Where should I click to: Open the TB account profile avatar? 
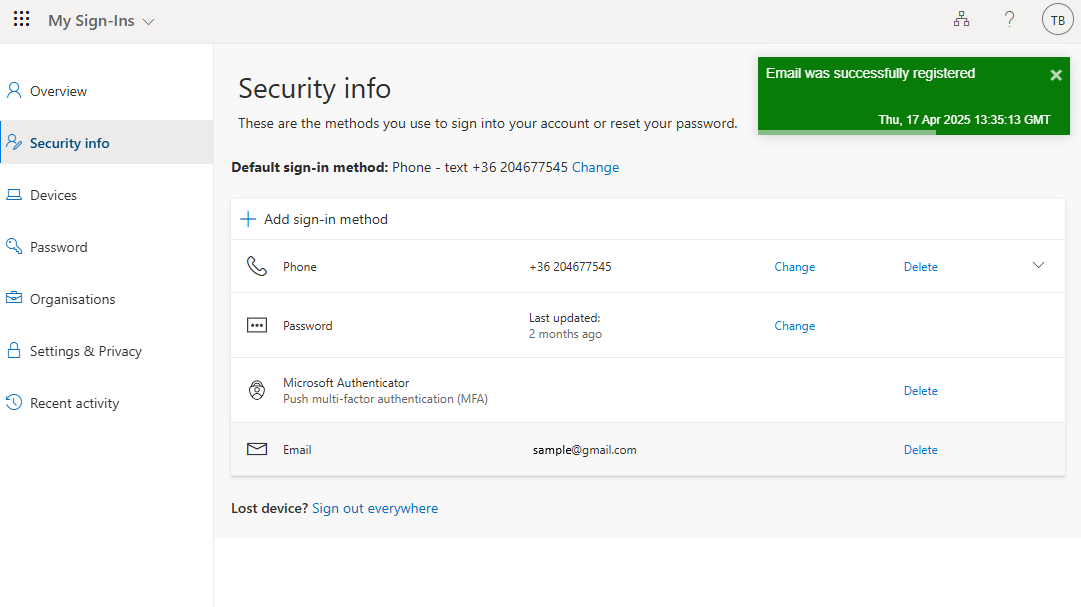tap(1057, 20)
